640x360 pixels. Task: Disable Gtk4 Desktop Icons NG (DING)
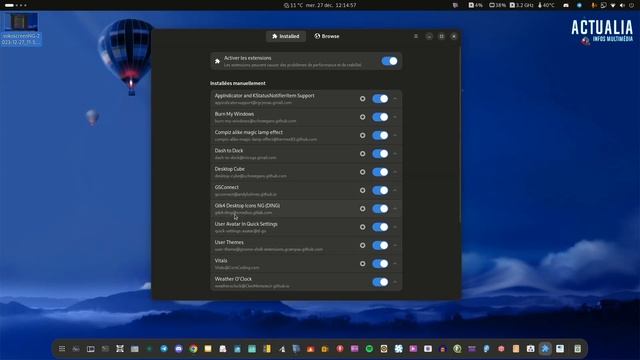click(380, 209)
